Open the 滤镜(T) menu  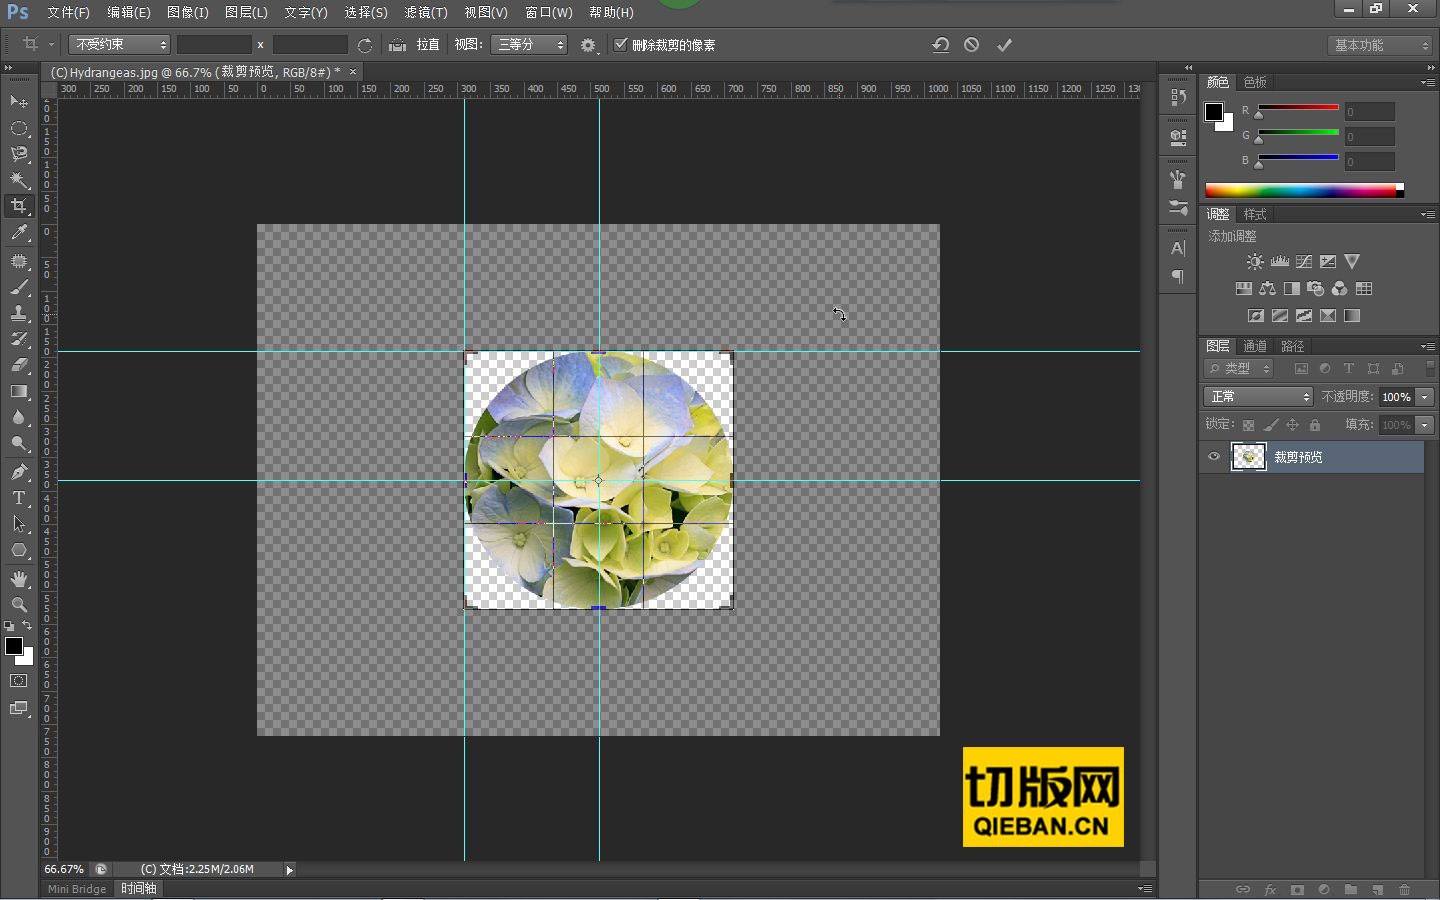coord(426,12)
